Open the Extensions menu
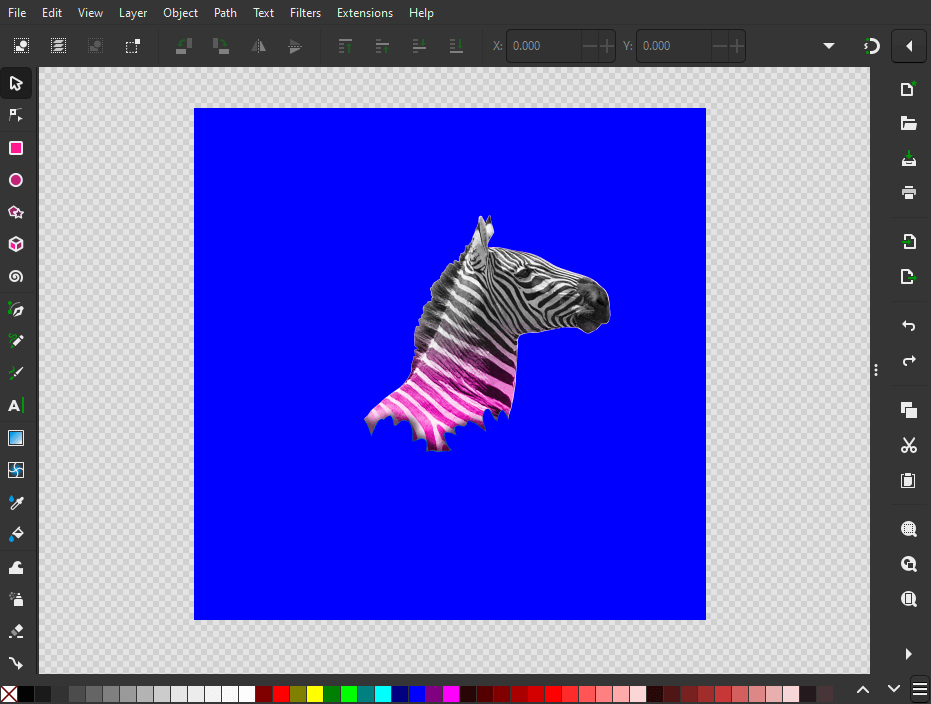931x704 pixels. tap(365, 12)
